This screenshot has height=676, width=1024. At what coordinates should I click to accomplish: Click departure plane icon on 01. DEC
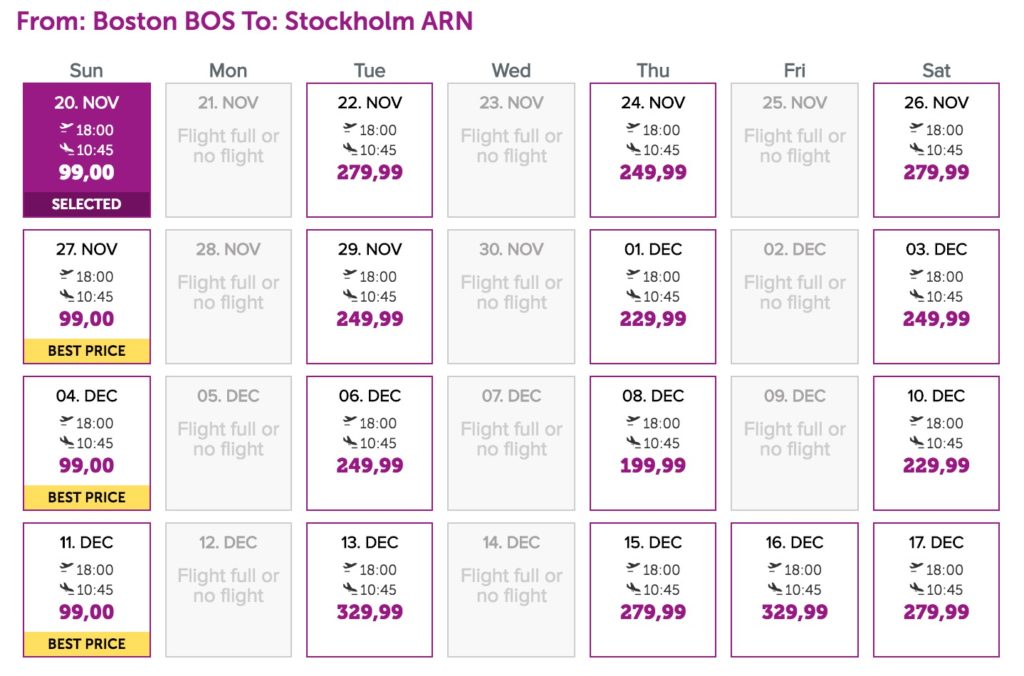(x=633, y=276)
